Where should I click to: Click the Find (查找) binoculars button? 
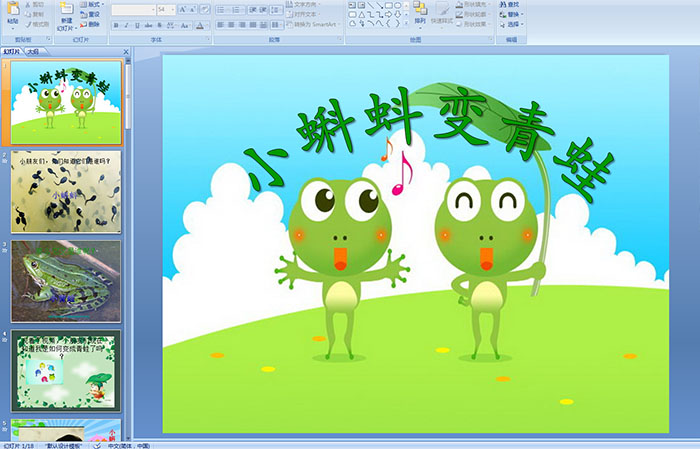[509, 4]
